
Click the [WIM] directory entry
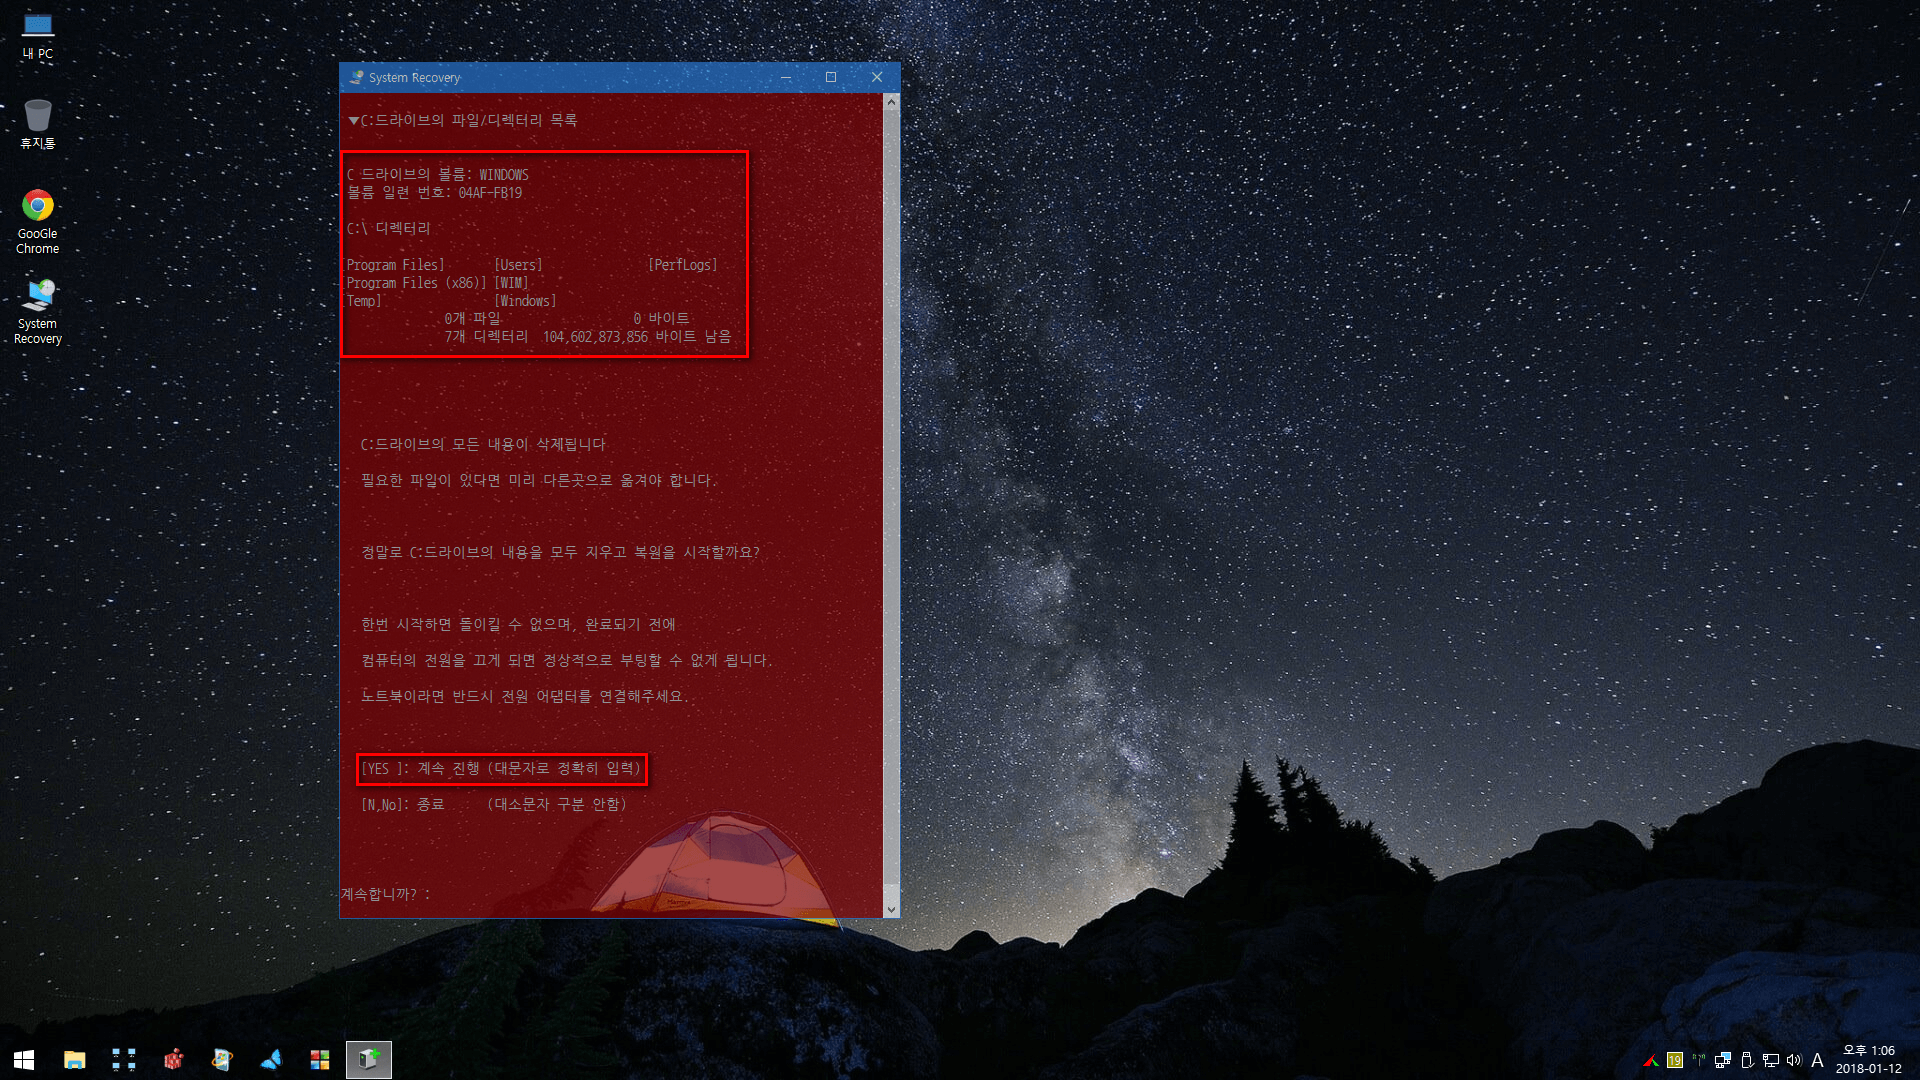(x=511, y=283)
